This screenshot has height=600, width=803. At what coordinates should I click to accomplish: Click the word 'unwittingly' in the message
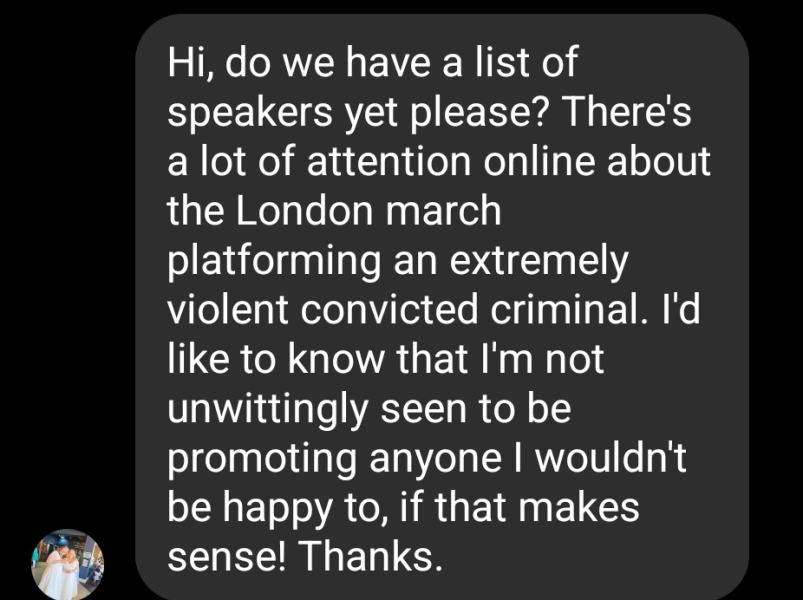[265, 409]
